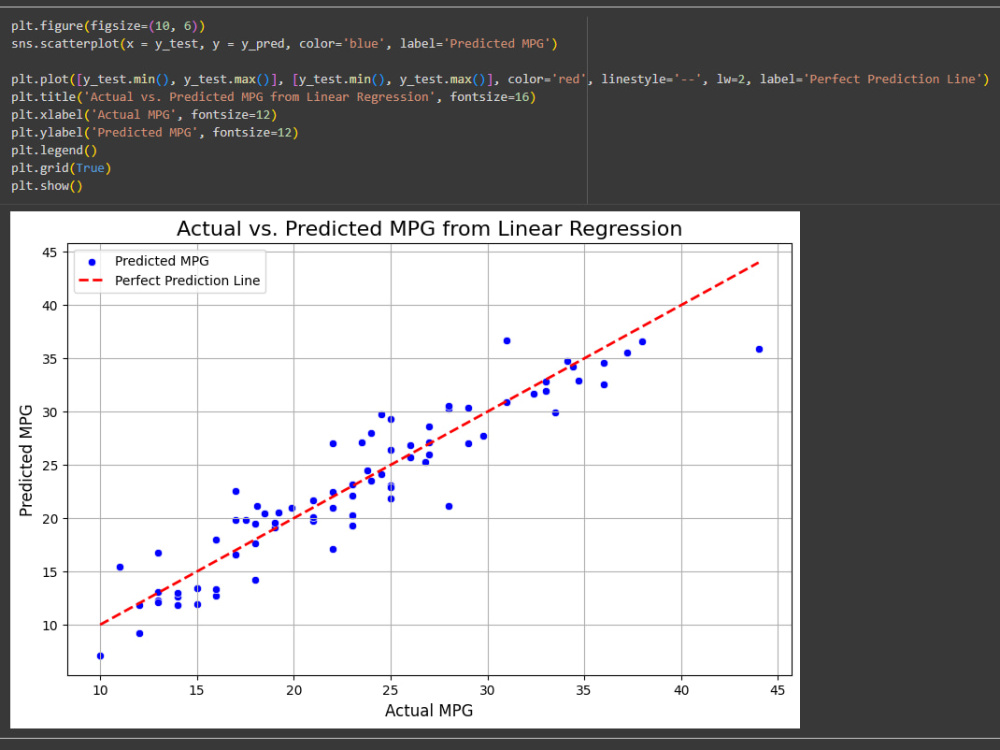Screen dimensions: 1000x750
Task: Click the 'Actual MPG' x-axis label
Action: (x=428, y=710)
